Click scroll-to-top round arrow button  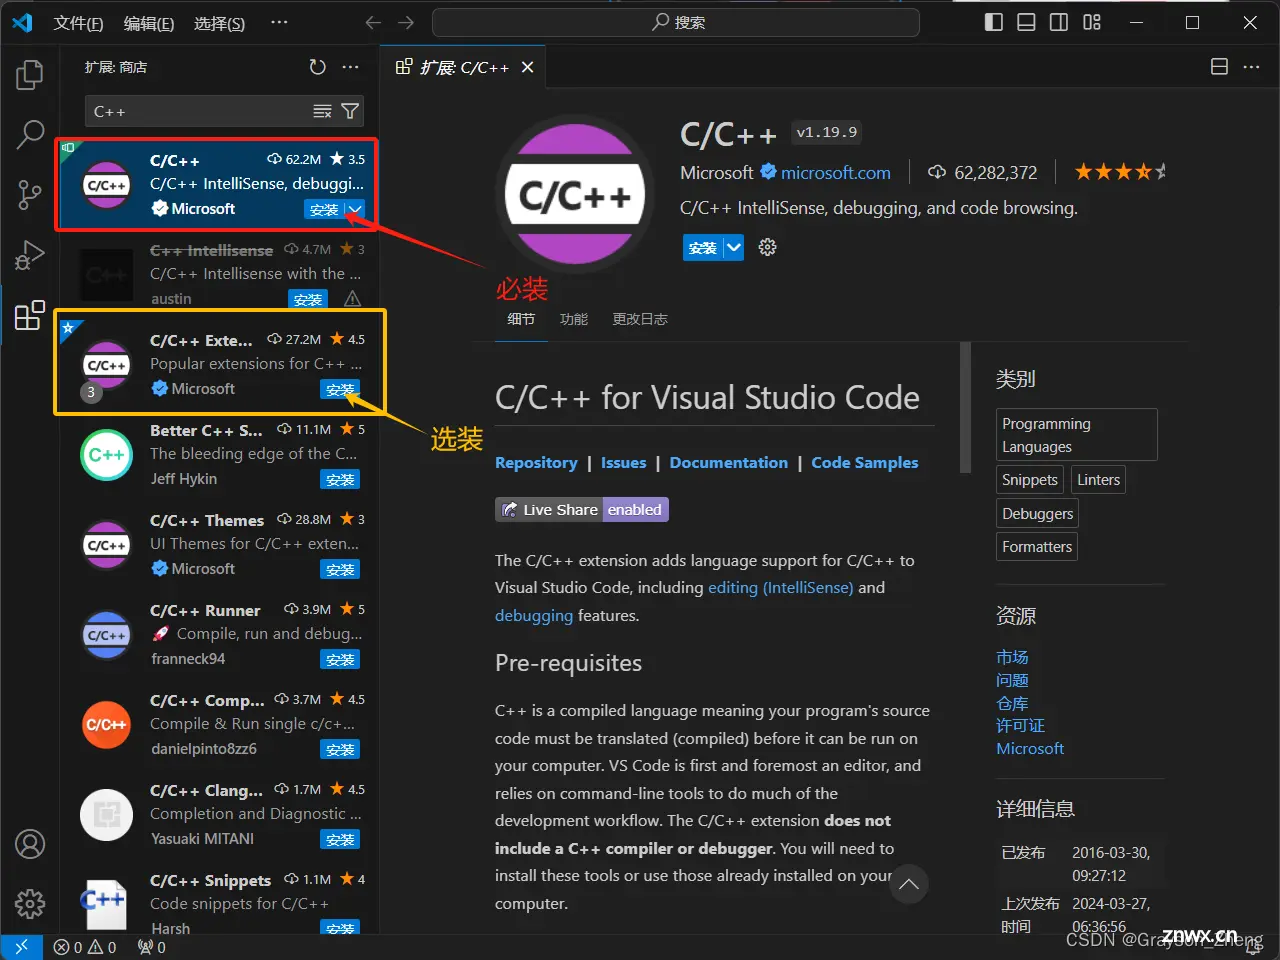click(909, 884)
